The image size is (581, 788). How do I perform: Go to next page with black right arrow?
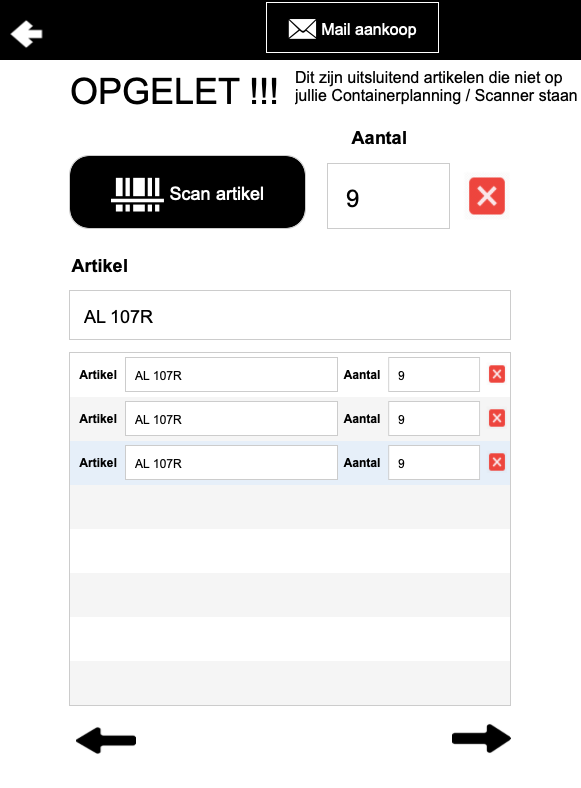pyautogui.click(x=481, y=739)
